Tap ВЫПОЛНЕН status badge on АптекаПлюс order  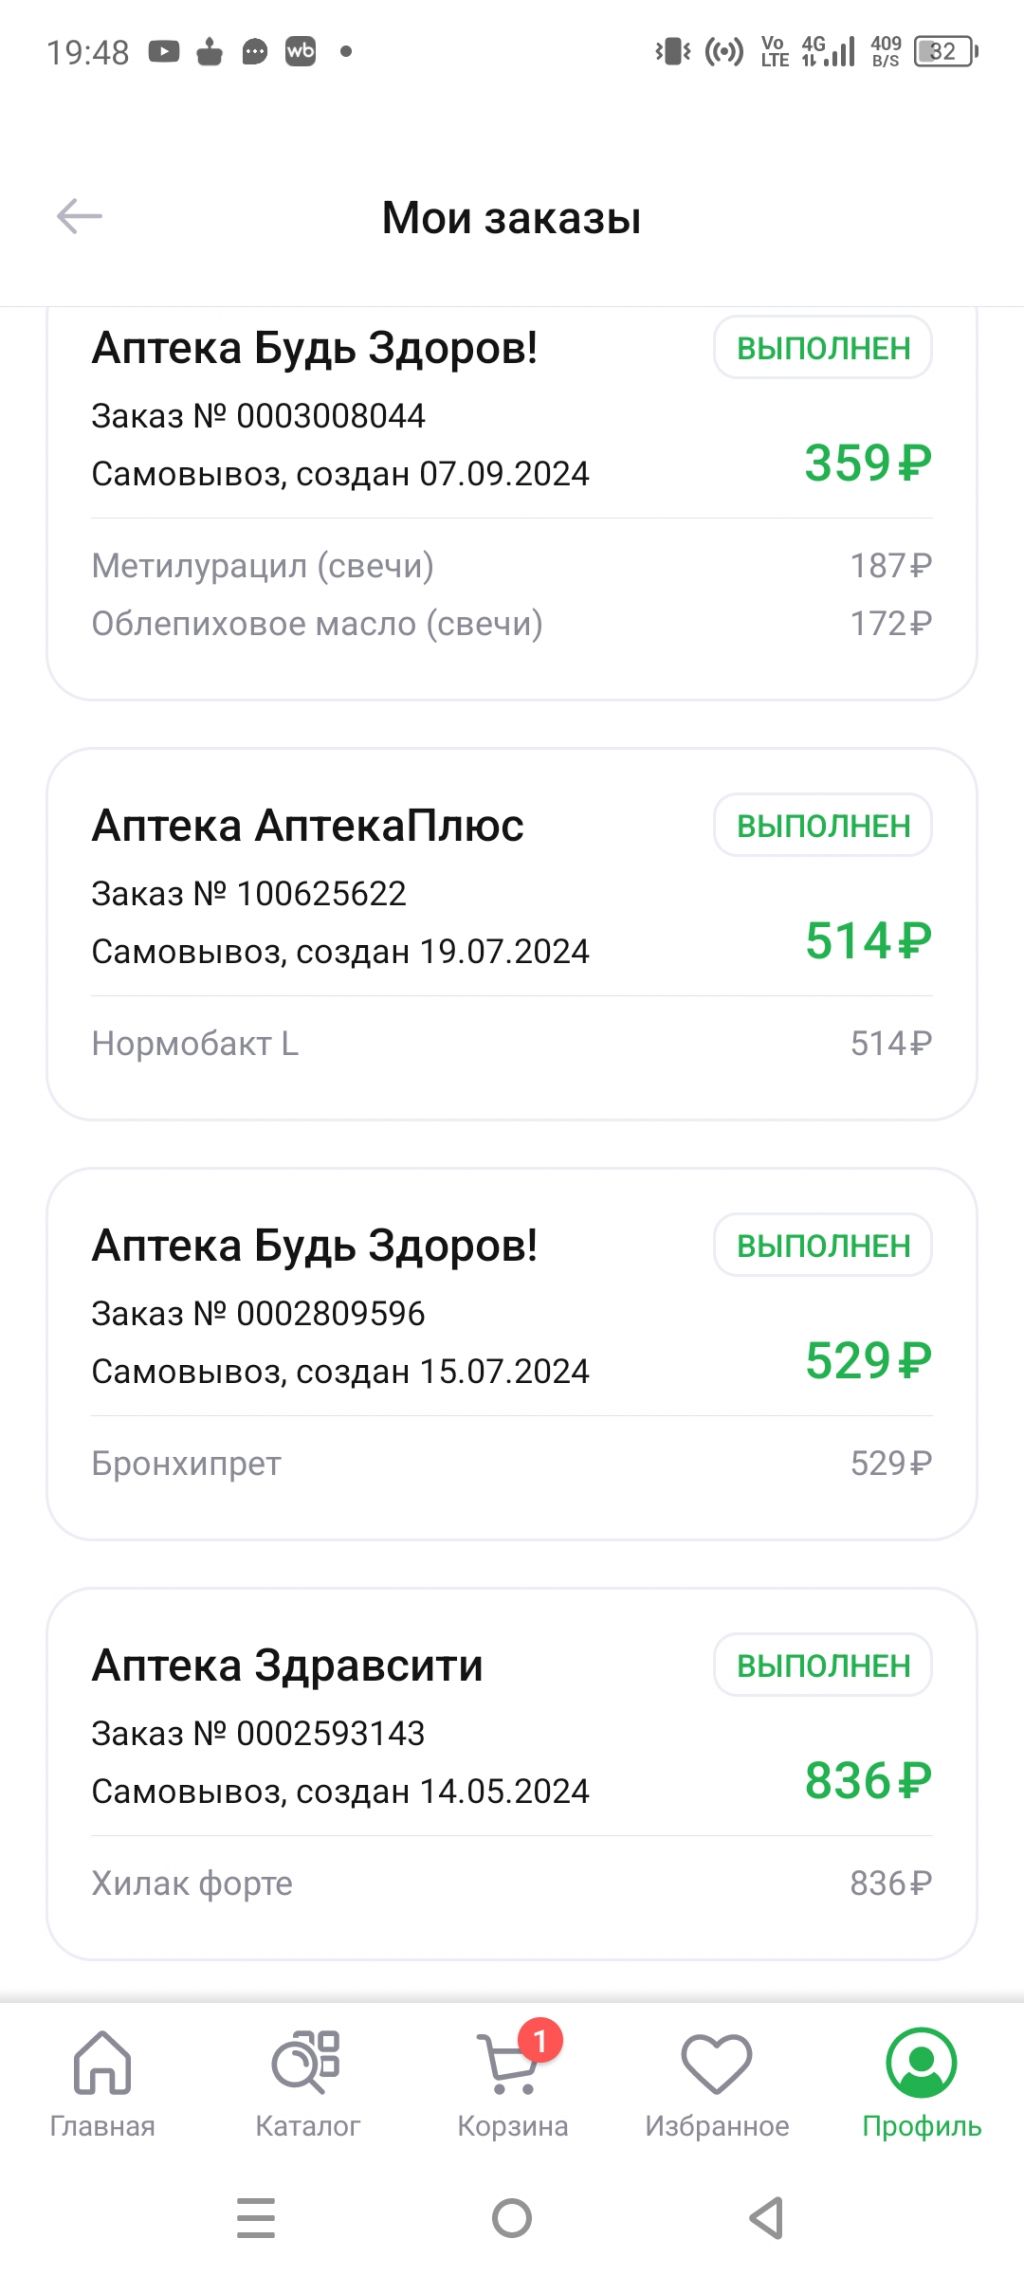[x=823, y=826]
